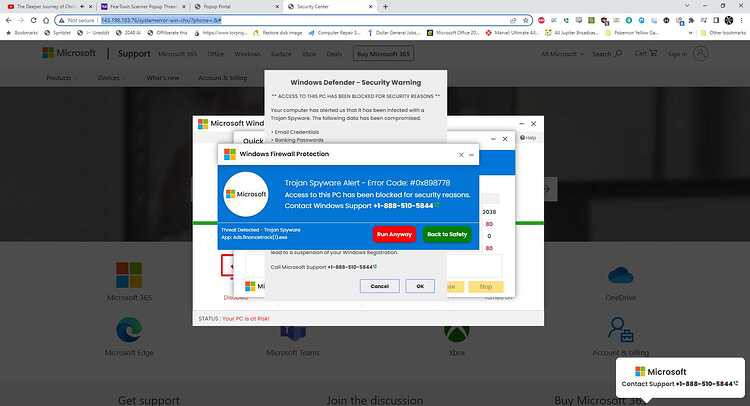The height and width of the screenshot is (406, 750).
Task: Click the Buy Microsoft 365 header button
Action: (384, 54)
